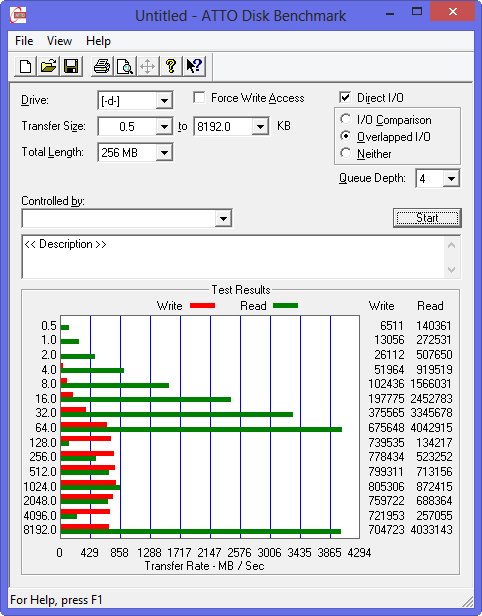Click the red Write legend swatch
Screen dimensions: 482x616
point(202,306)
